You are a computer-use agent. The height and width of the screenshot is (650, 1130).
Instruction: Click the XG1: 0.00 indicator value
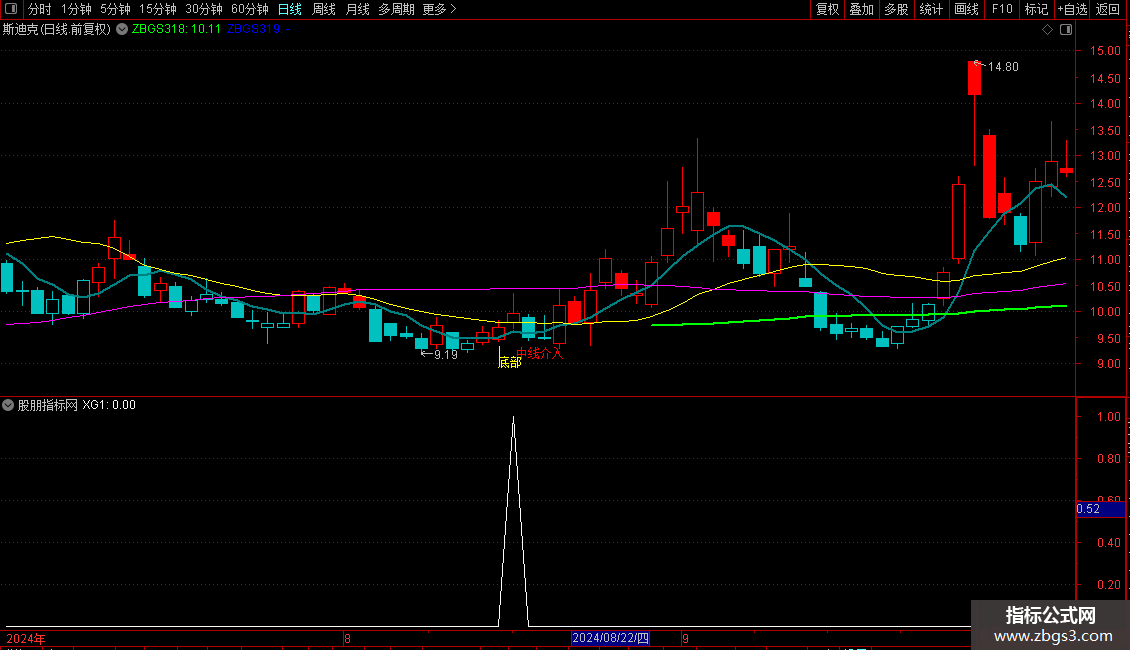[109, 405]
